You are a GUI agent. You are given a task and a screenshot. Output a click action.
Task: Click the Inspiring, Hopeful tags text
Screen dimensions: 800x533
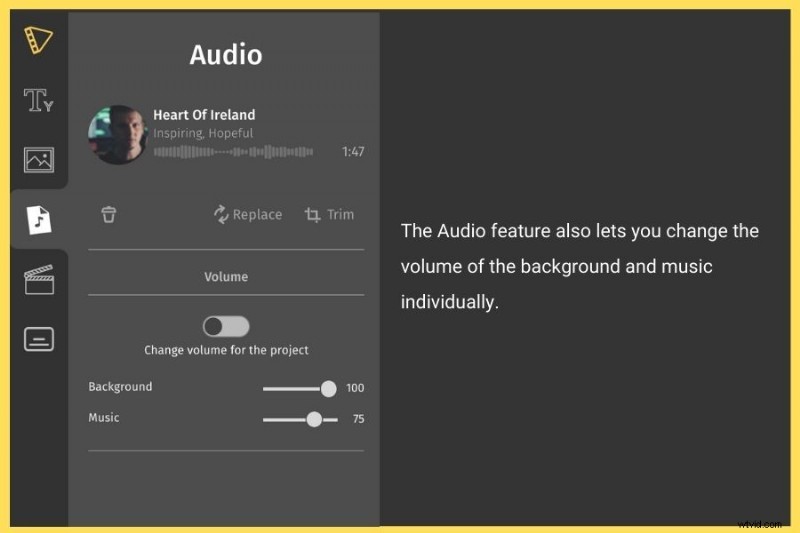[203, 133]
